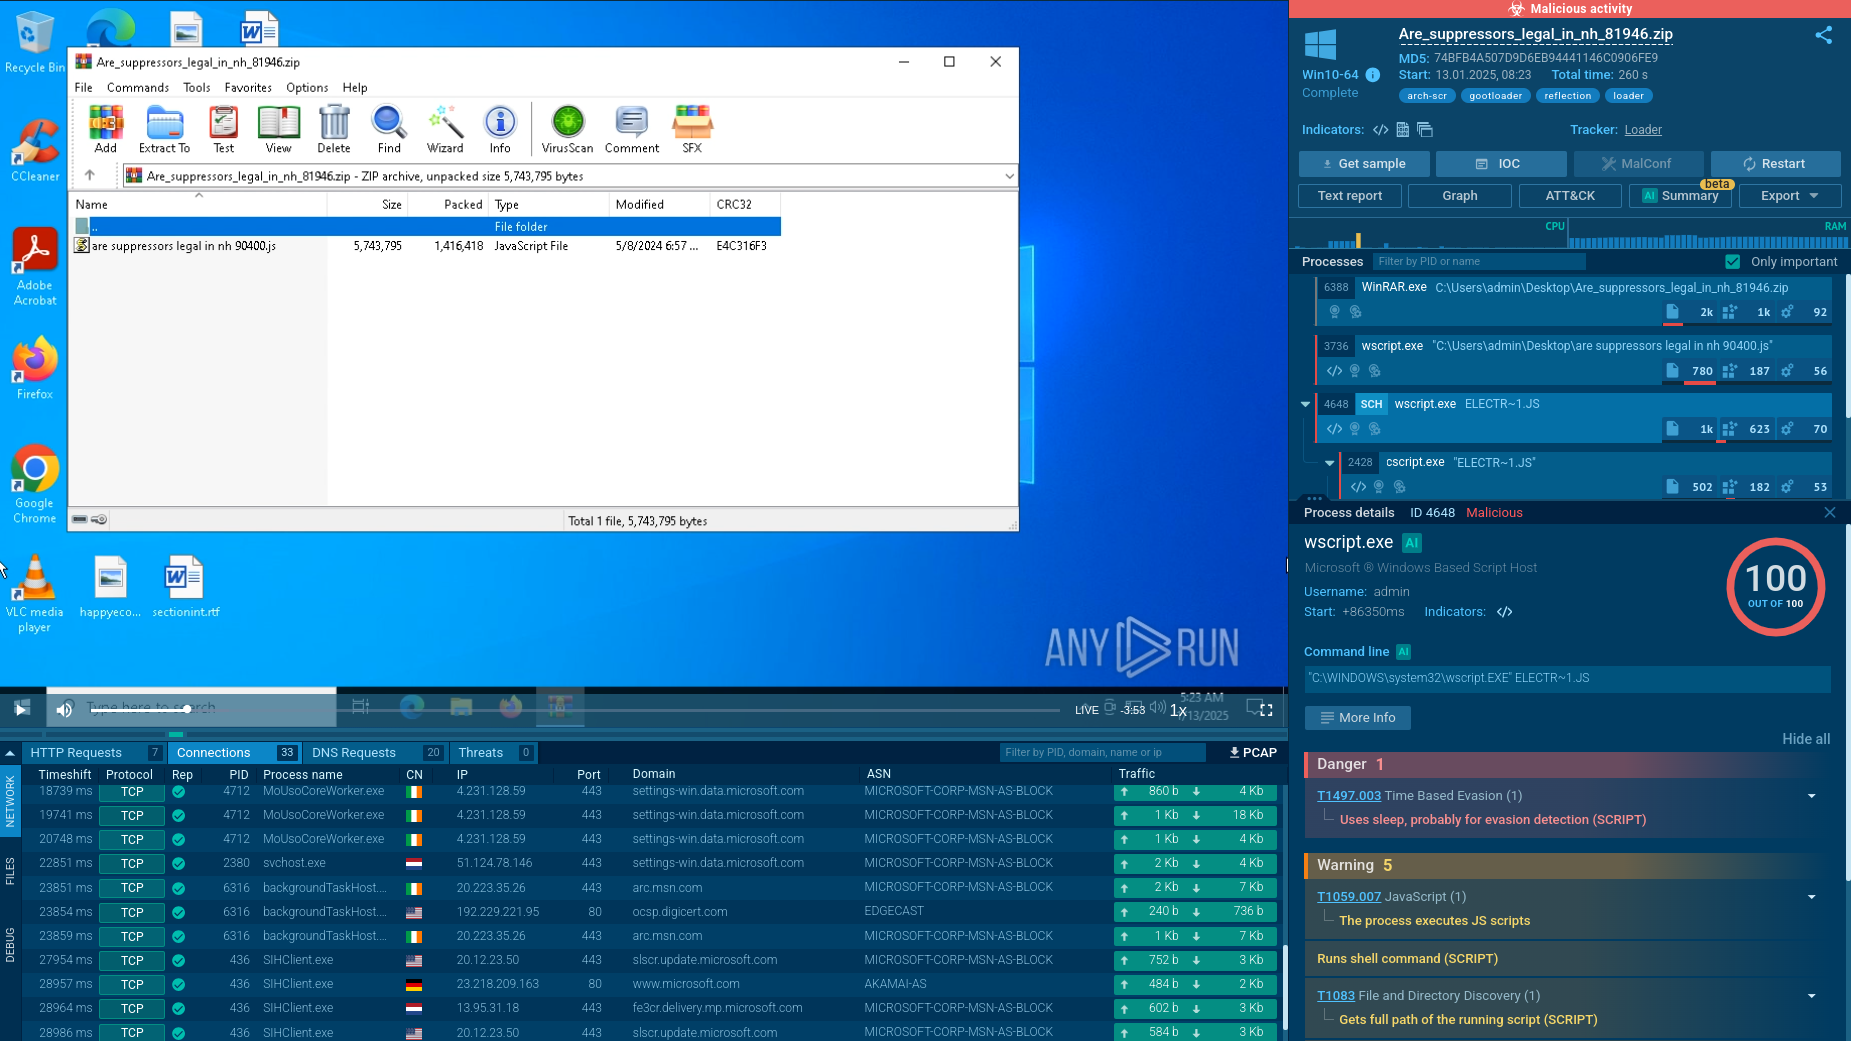Expand the T1497.003 Time Based Evasion entry
1851x1041 pixels.
(x=1811, y=796)
